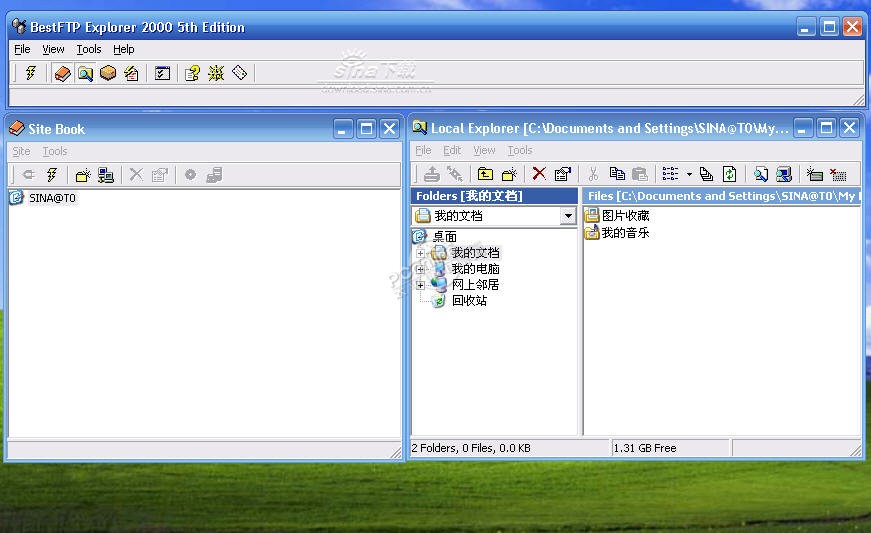Click the green refresh icon in Local Explorer

pos(729,174)
